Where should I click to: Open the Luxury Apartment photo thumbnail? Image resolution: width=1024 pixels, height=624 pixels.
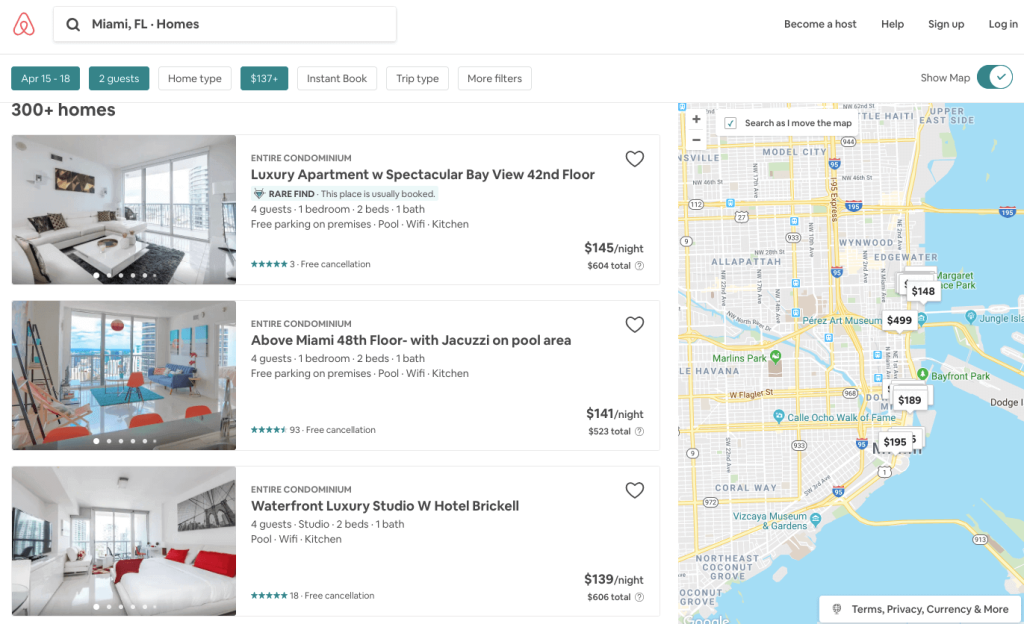tap(123, 210)
